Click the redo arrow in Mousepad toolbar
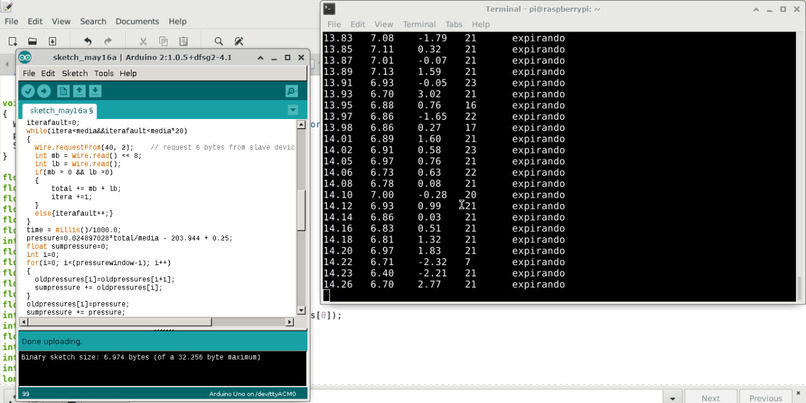Viewport: 806px width, 403px height. click(x=108, y=42)
